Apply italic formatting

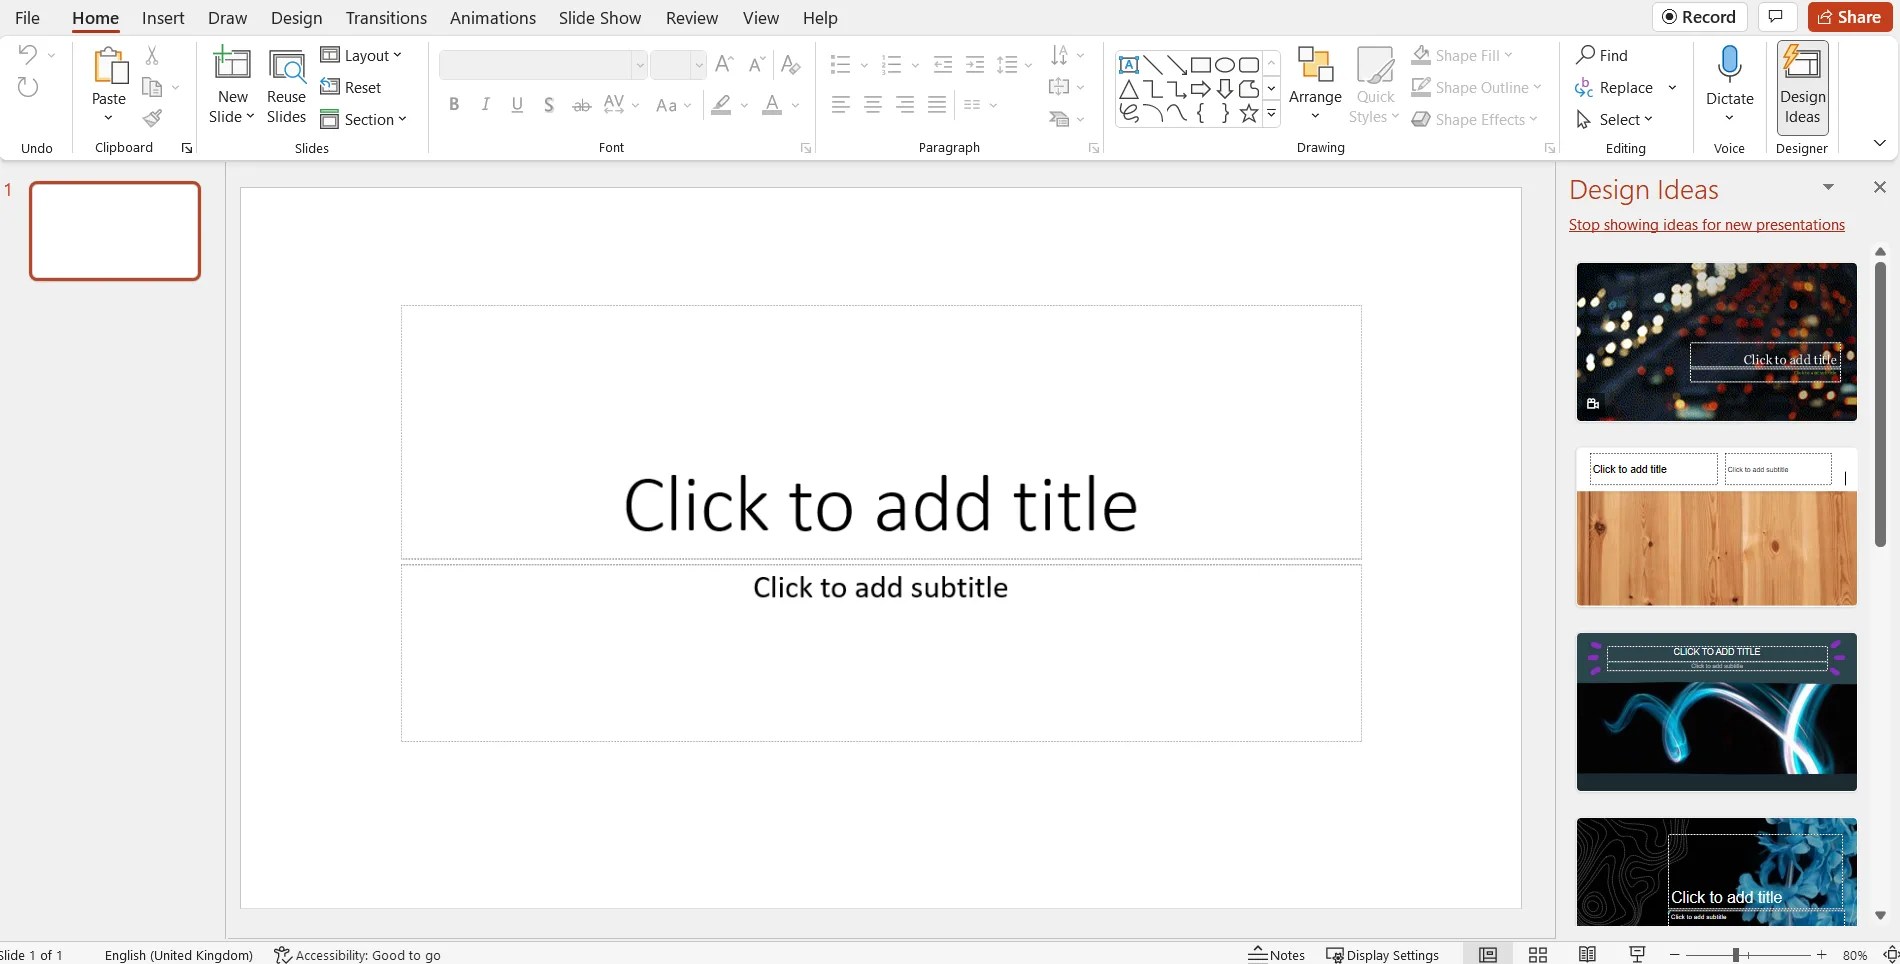485,104
